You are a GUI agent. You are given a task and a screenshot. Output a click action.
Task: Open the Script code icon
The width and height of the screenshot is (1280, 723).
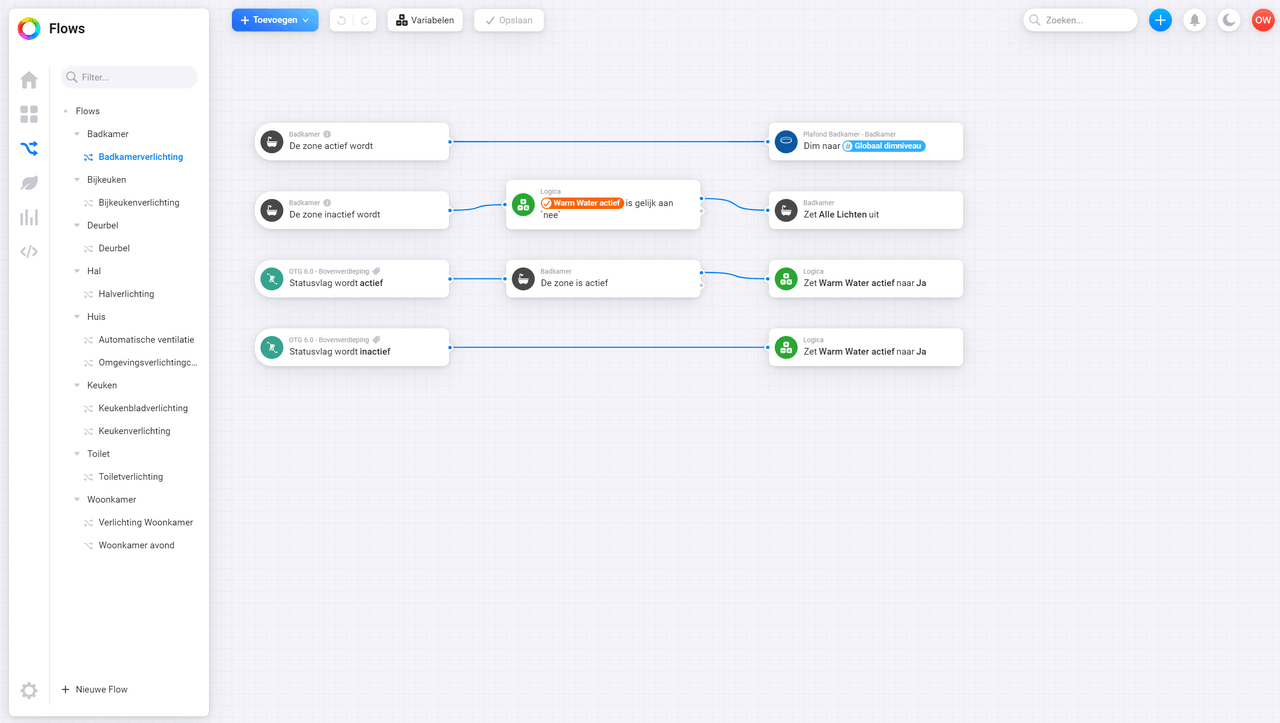(x=29, y=251)
